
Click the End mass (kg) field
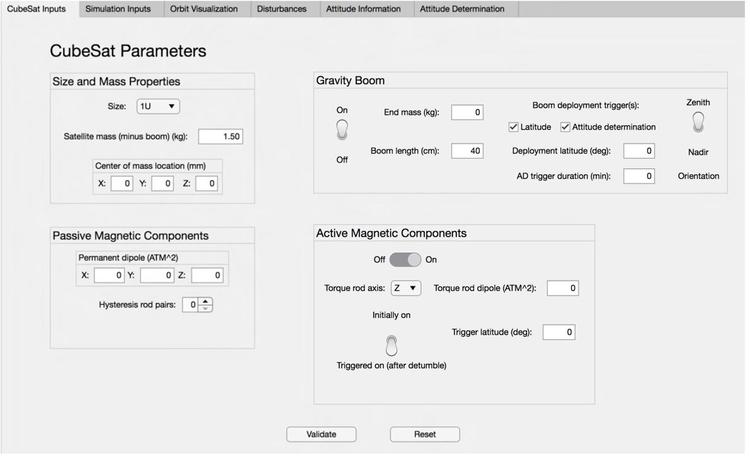[467, 112]
